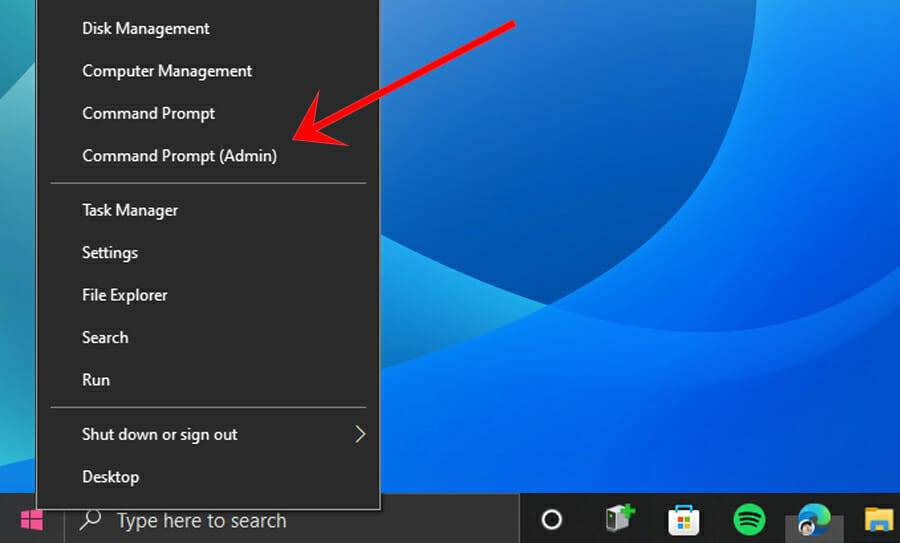
Task: Click the 'Type here to search' box
Action: [292, 521]
